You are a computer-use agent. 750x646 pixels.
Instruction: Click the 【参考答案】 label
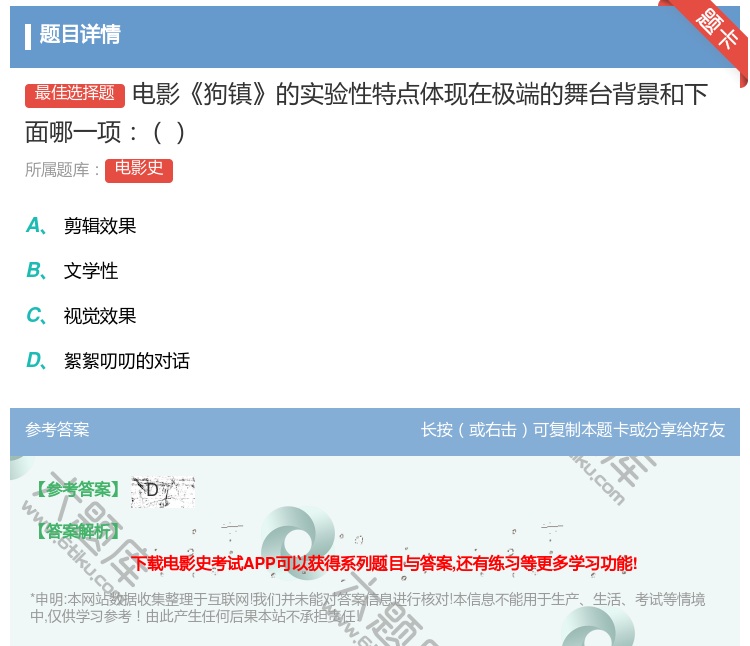[78, 490]
